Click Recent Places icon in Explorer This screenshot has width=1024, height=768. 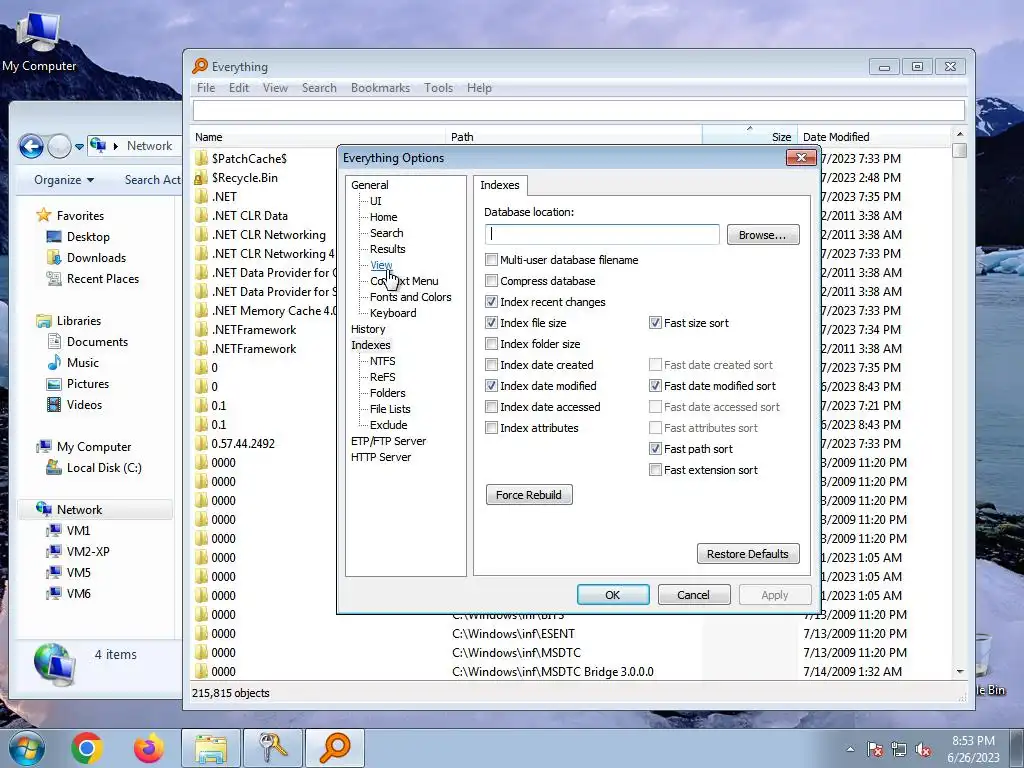(x=54, y=278)
